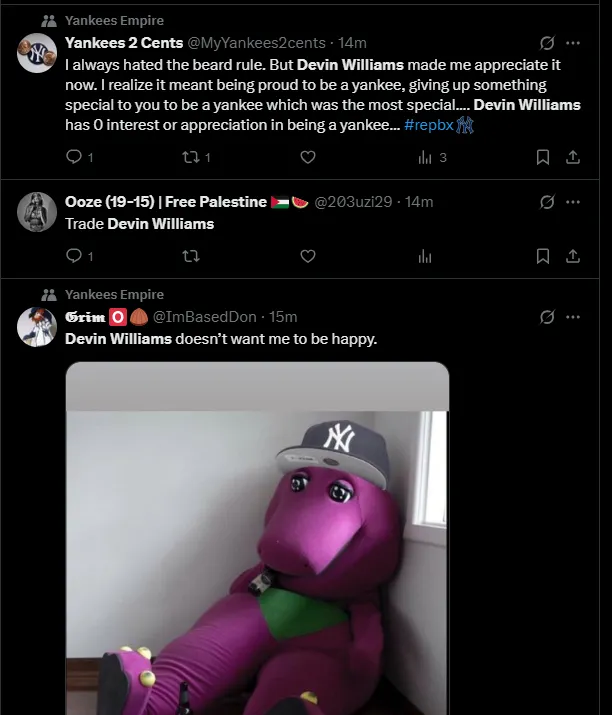Open the Yankees Empire community above Grim's post

click(x=114, y=295)
